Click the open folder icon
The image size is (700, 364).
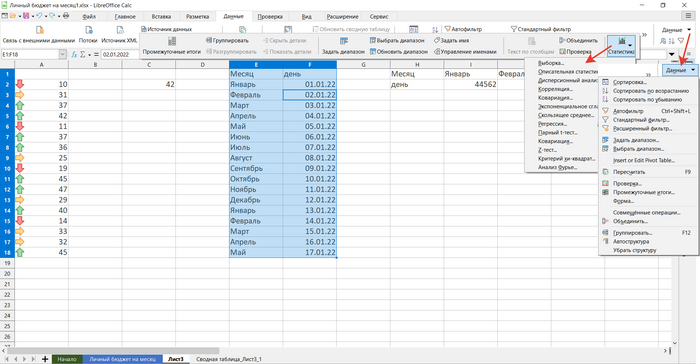(x=13, y=16)
